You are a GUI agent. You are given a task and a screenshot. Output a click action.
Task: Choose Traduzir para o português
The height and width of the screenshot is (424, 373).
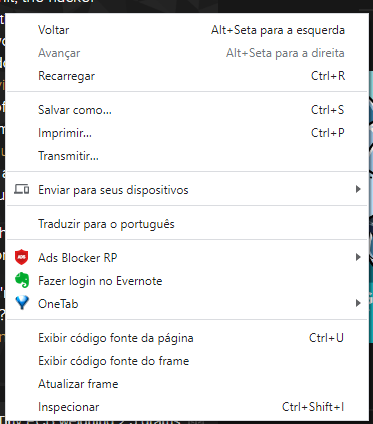pos(187,224)
